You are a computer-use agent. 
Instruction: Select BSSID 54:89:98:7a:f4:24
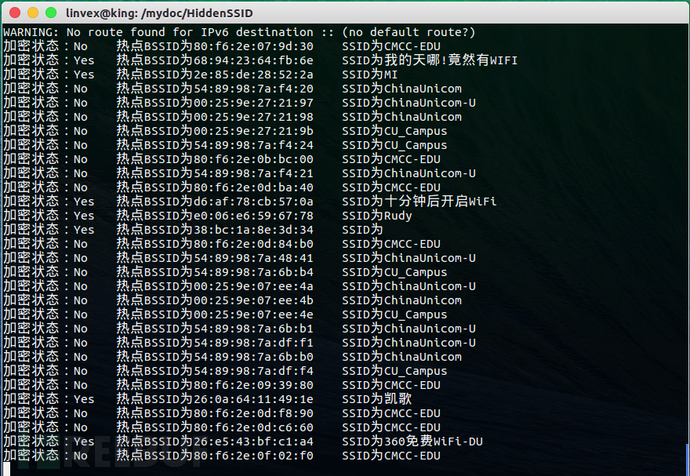253,145
